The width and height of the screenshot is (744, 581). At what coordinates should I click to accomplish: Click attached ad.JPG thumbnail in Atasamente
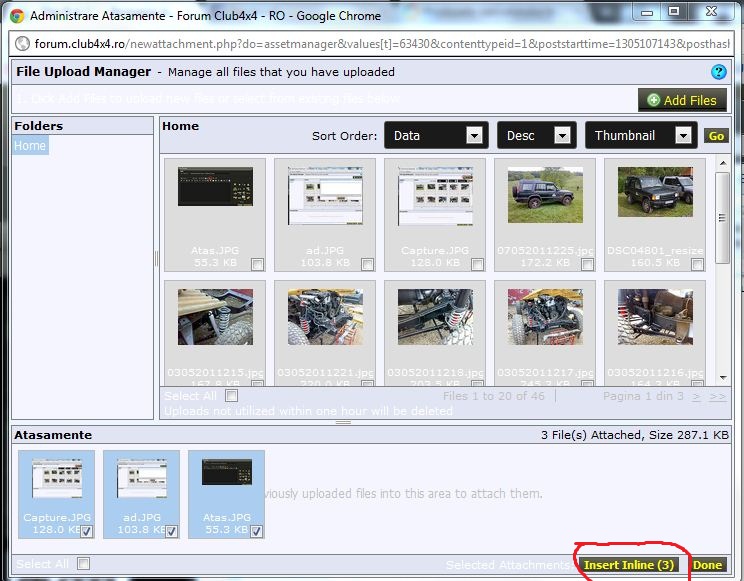pos(142,478)
